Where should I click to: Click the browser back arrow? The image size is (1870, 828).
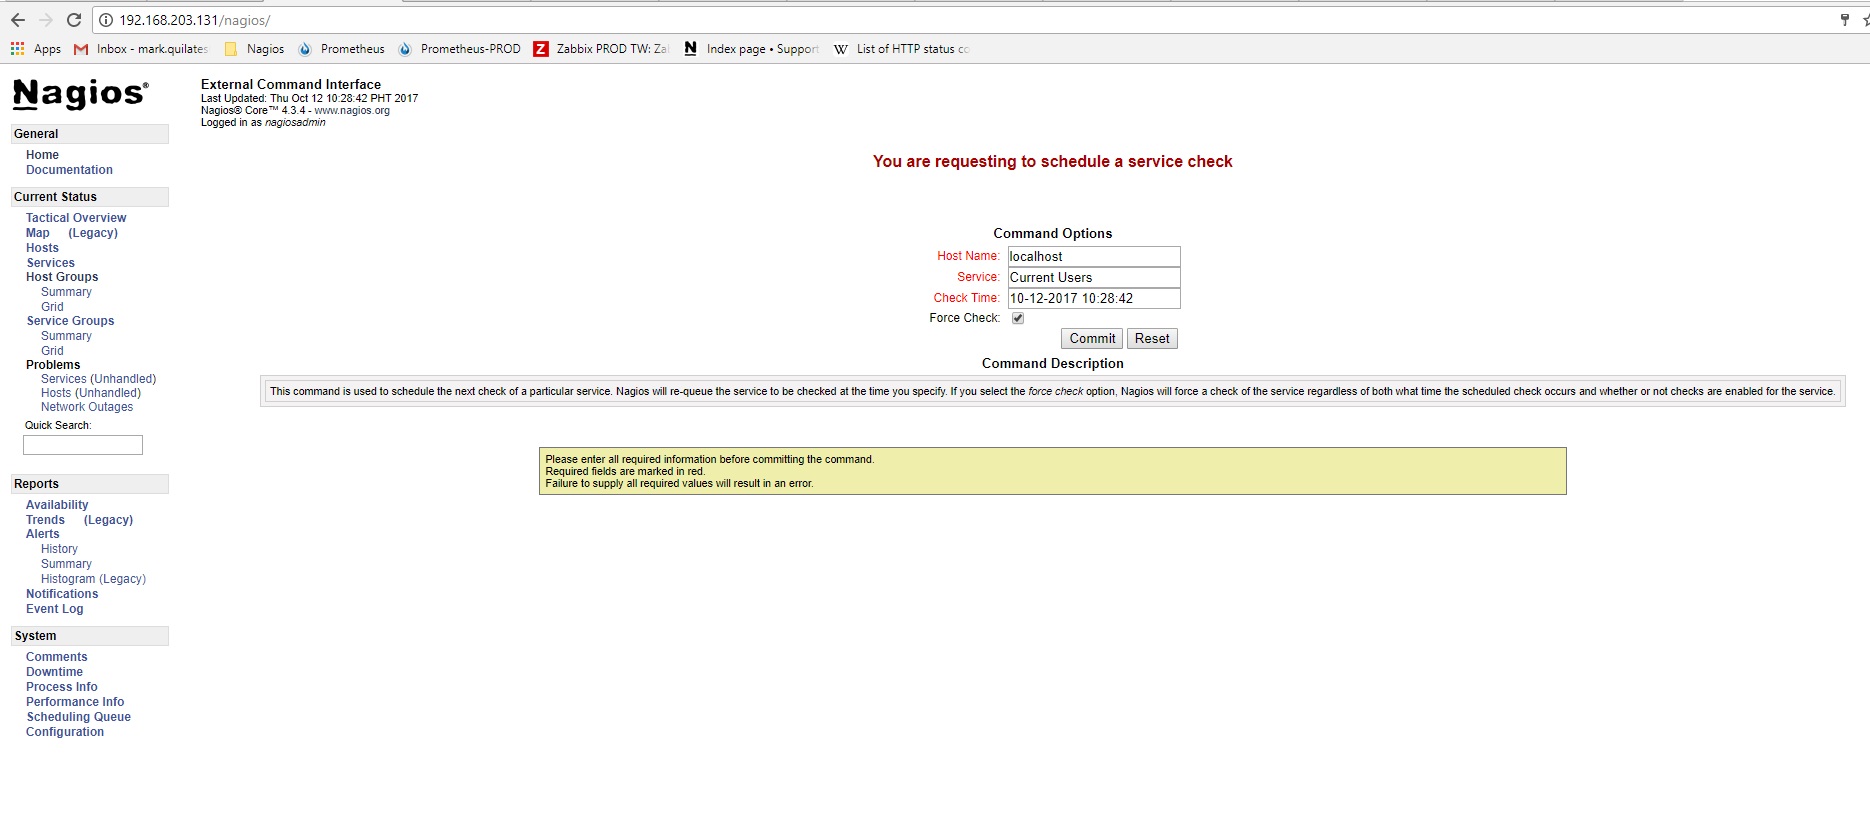(x=18, y=20)
